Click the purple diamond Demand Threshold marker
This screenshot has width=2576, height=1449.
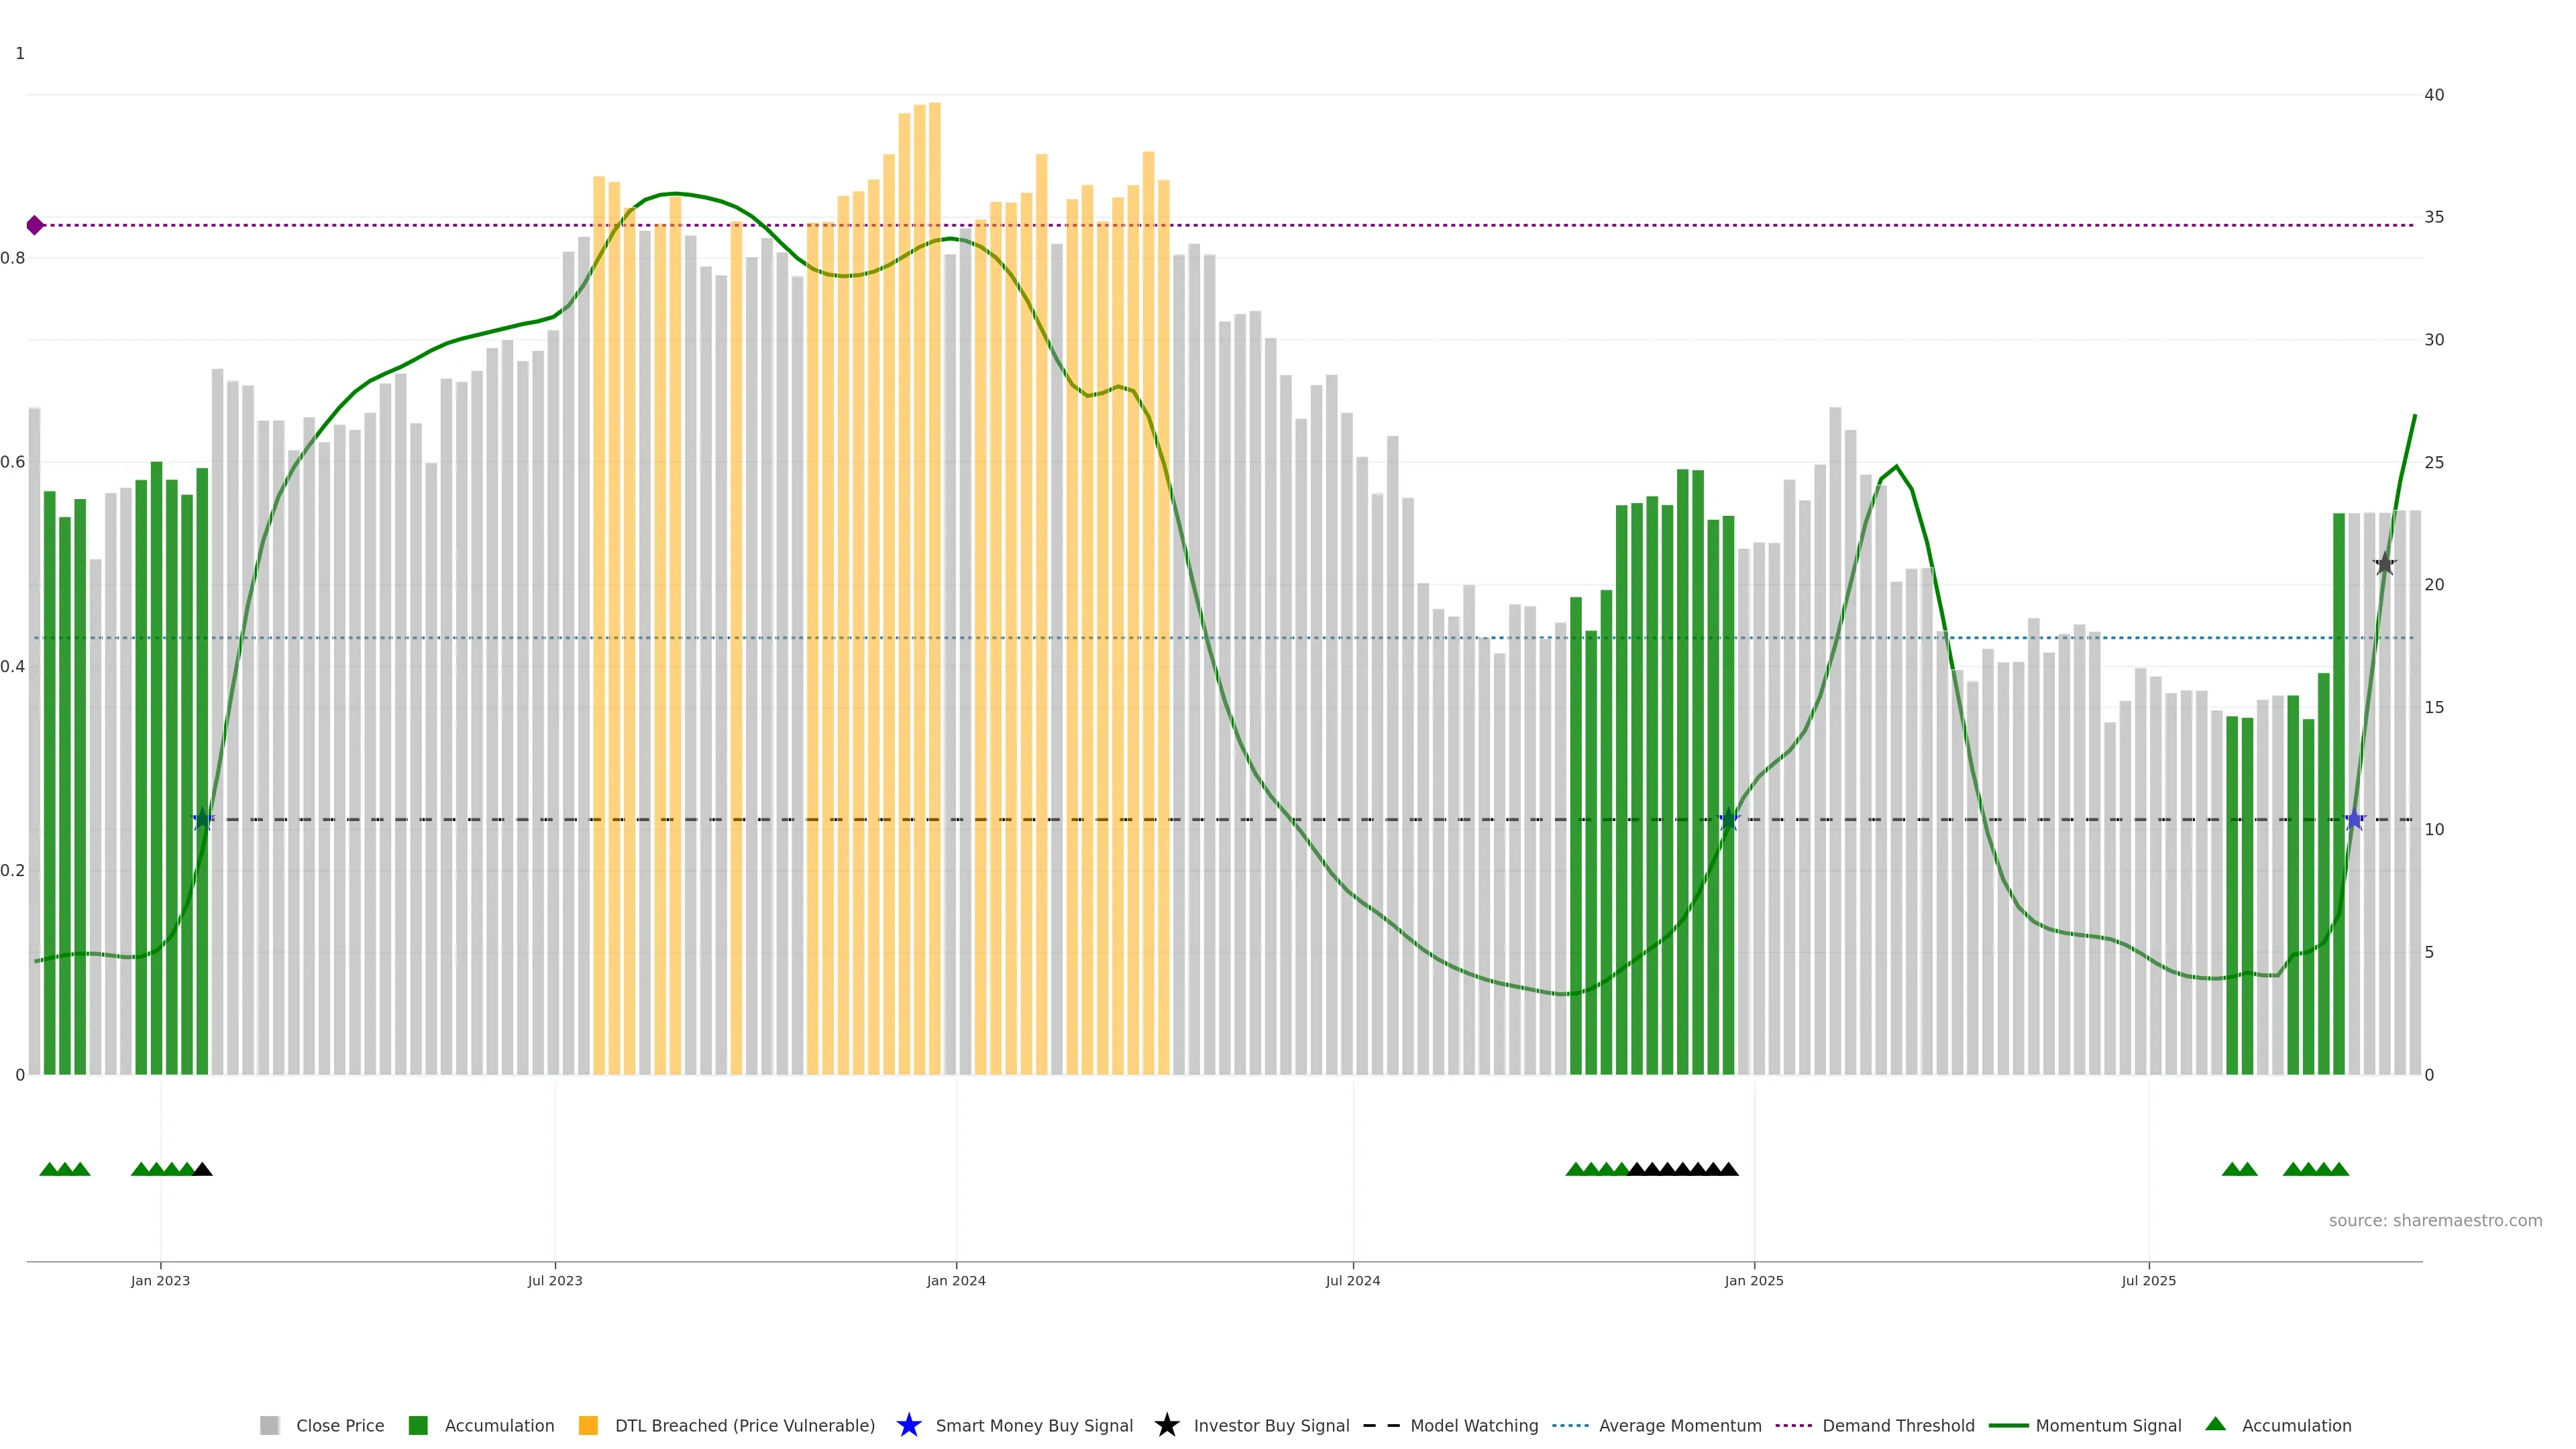click(x=35, y=225)
